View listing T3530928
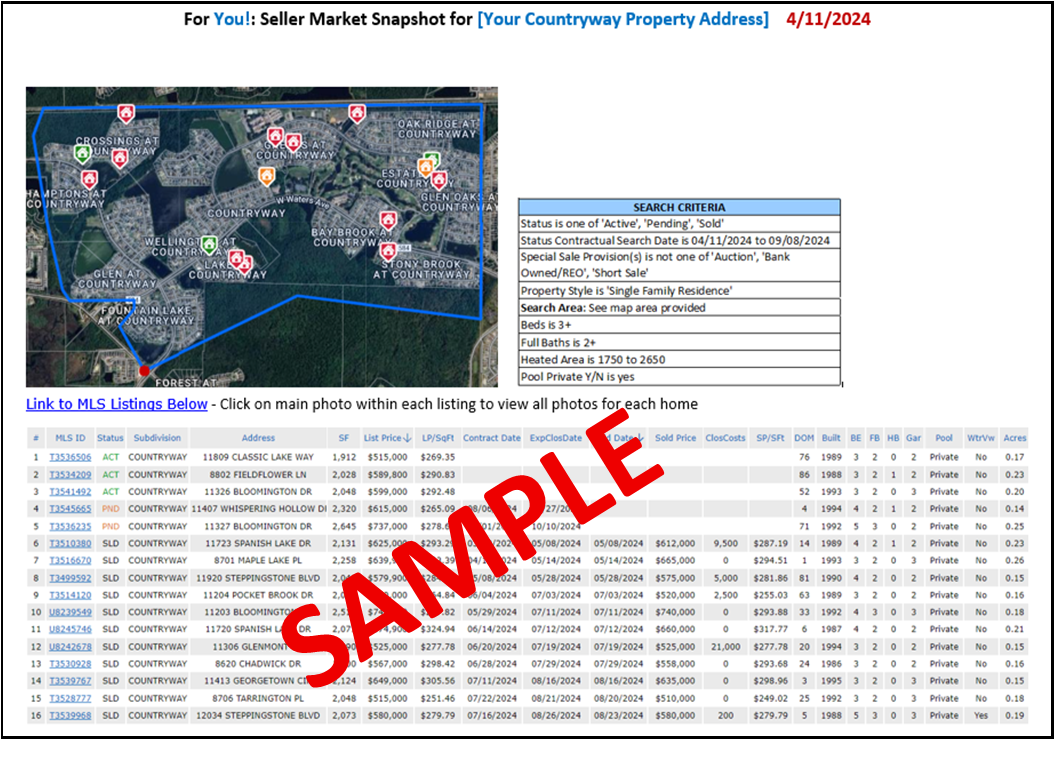 coord(70,664)
